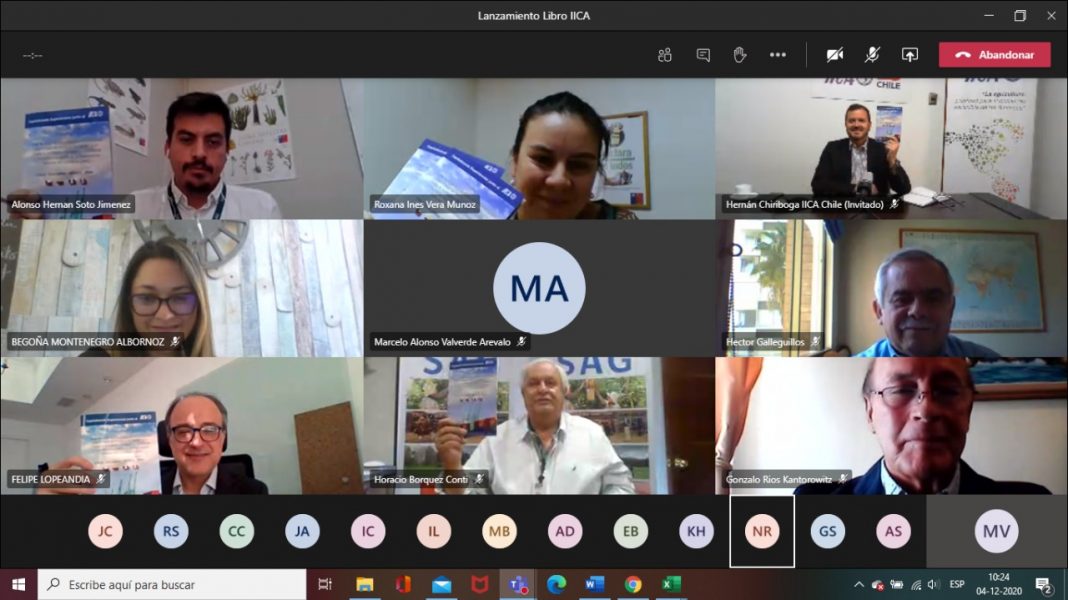Open the Windows Start menu
The image size is (1068, 600).
point(18,584)
